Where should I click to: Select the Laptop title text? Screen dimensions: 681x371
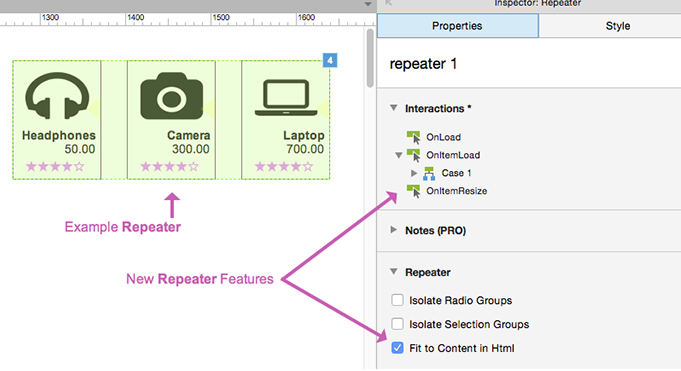(304, 136)
